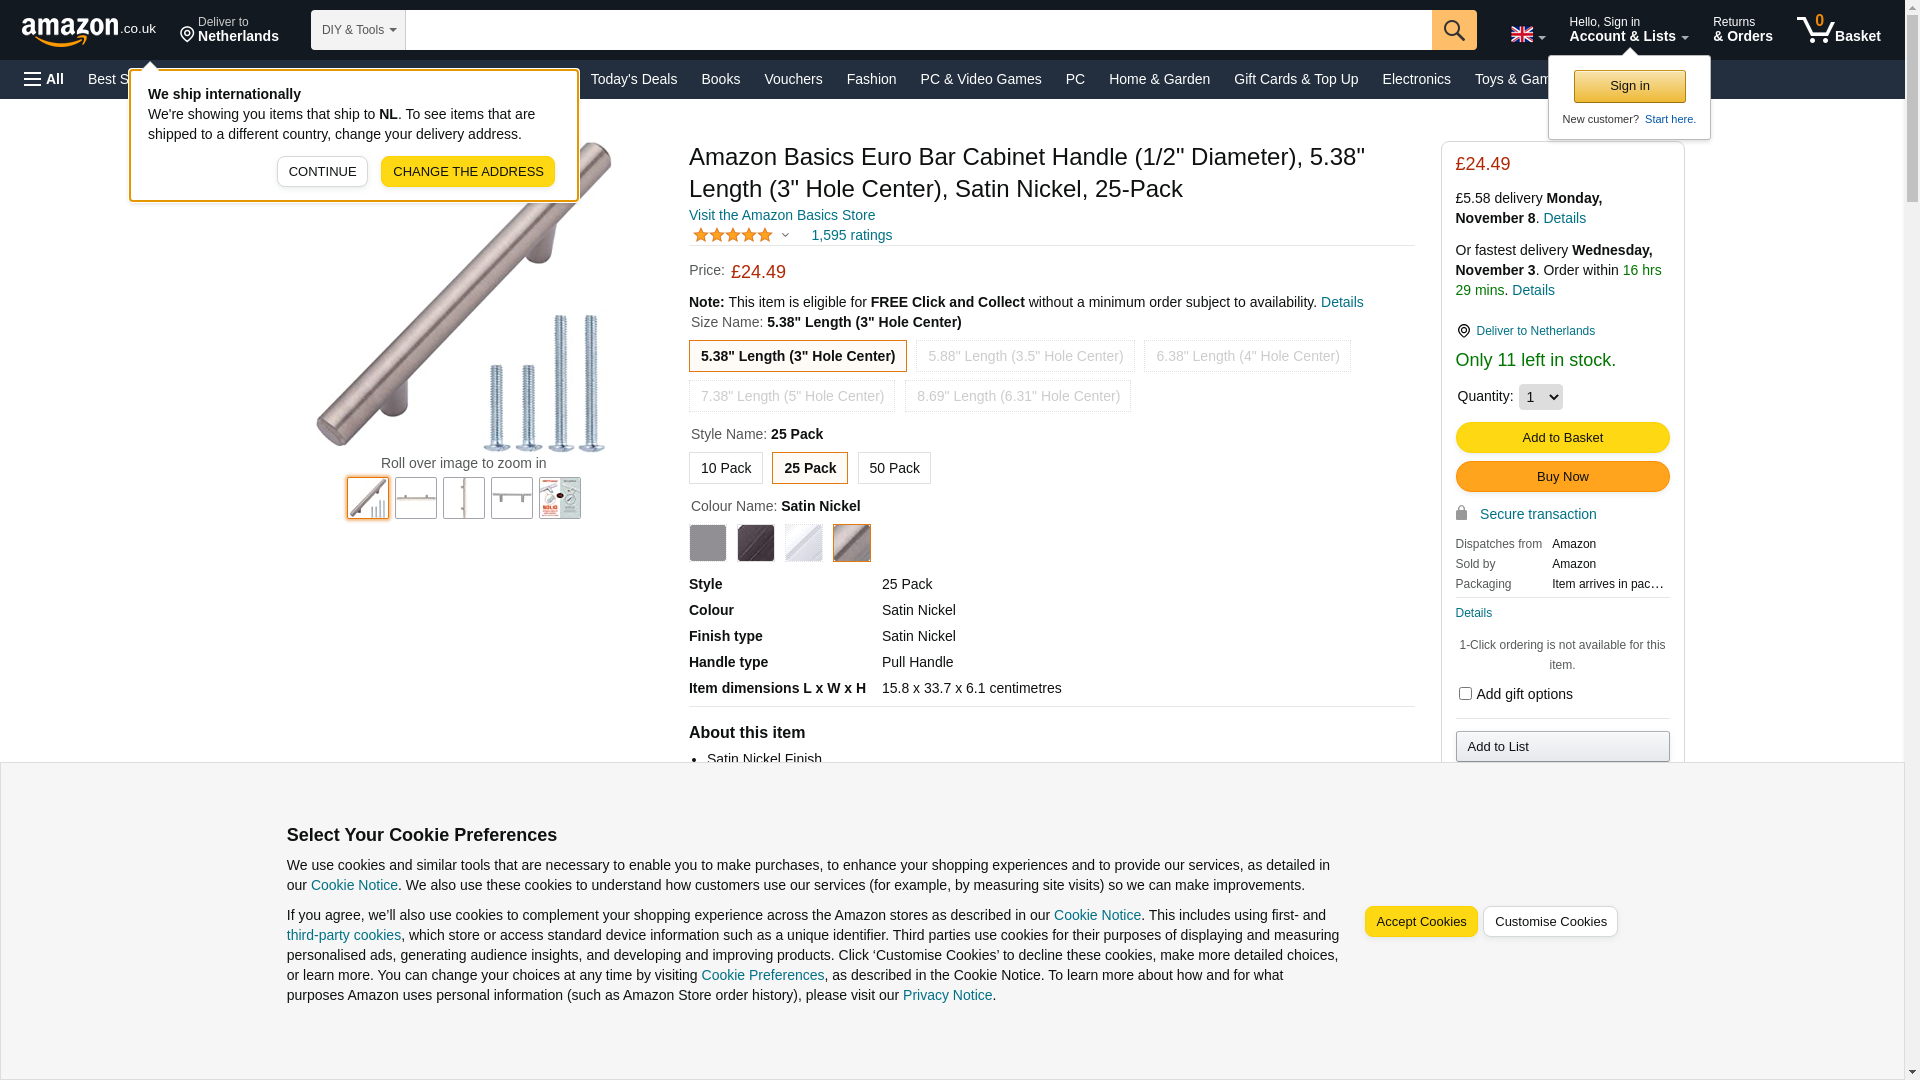1920x1080 pixels.
Task: Expand the DIY & Tools search category dropdown
Action: 358,30
